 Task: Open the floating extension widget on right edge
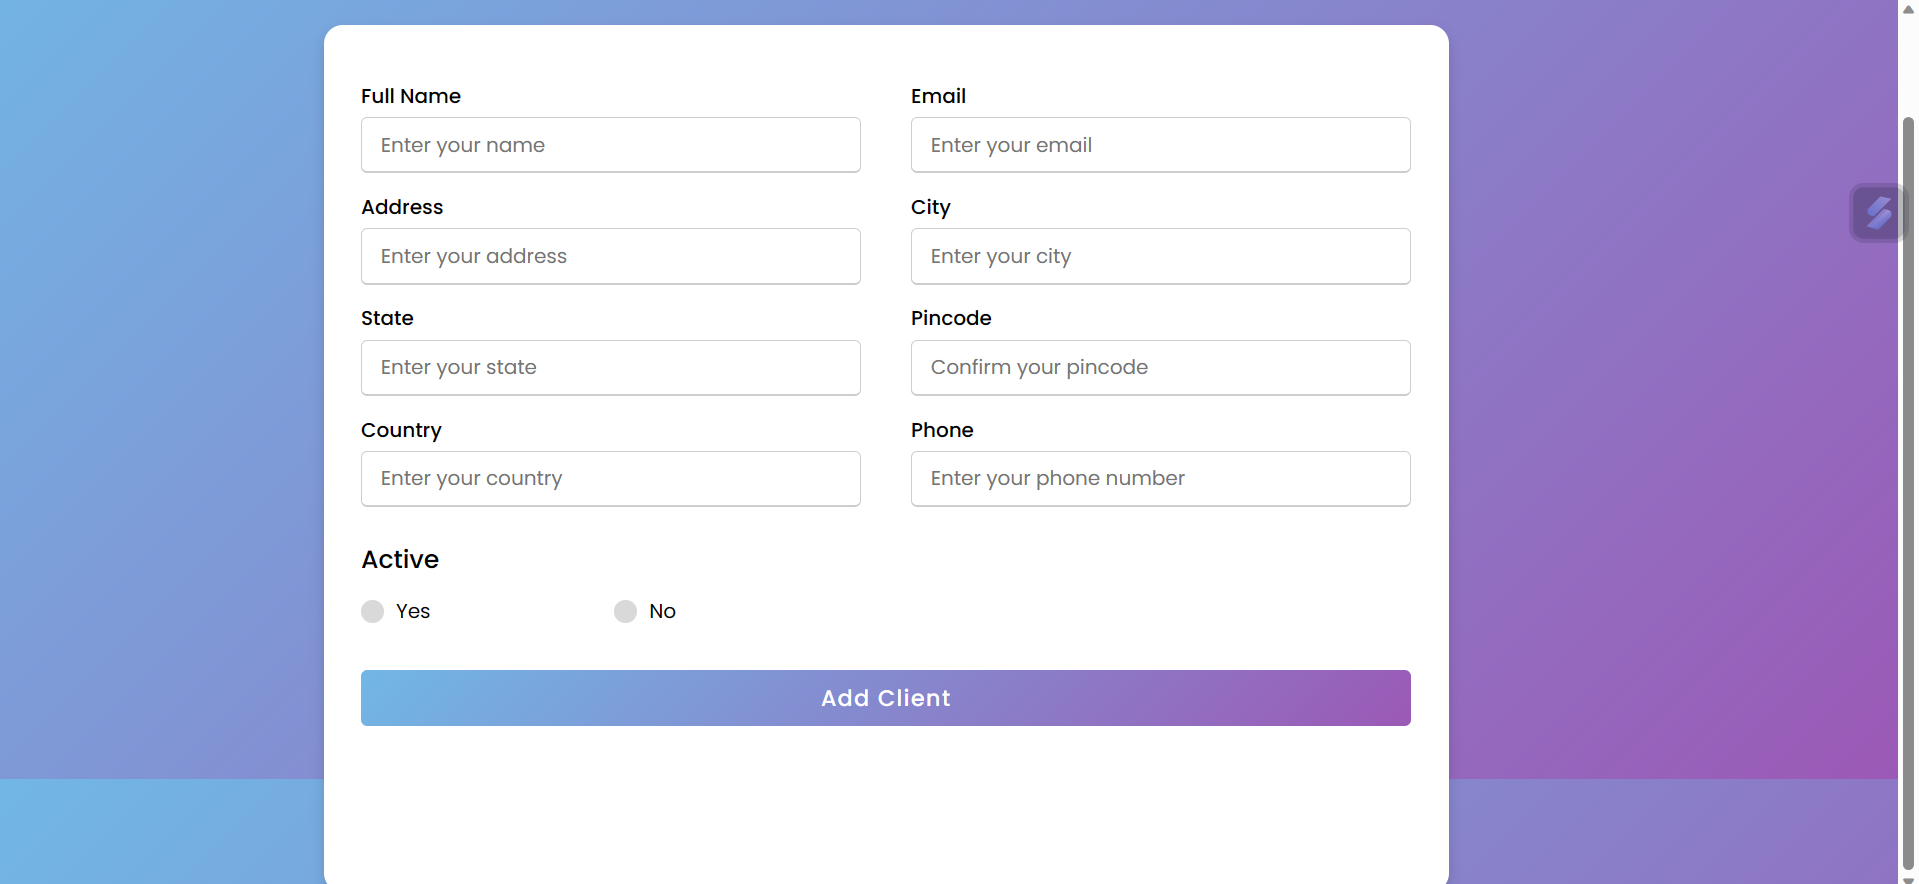[1880, 212]
